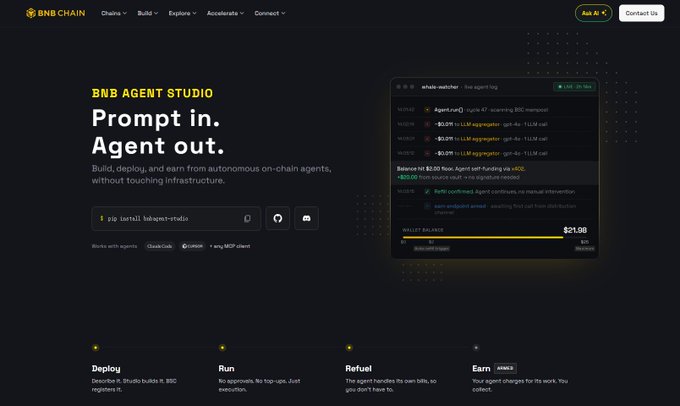Click the Deploy heading

point(106,368)
